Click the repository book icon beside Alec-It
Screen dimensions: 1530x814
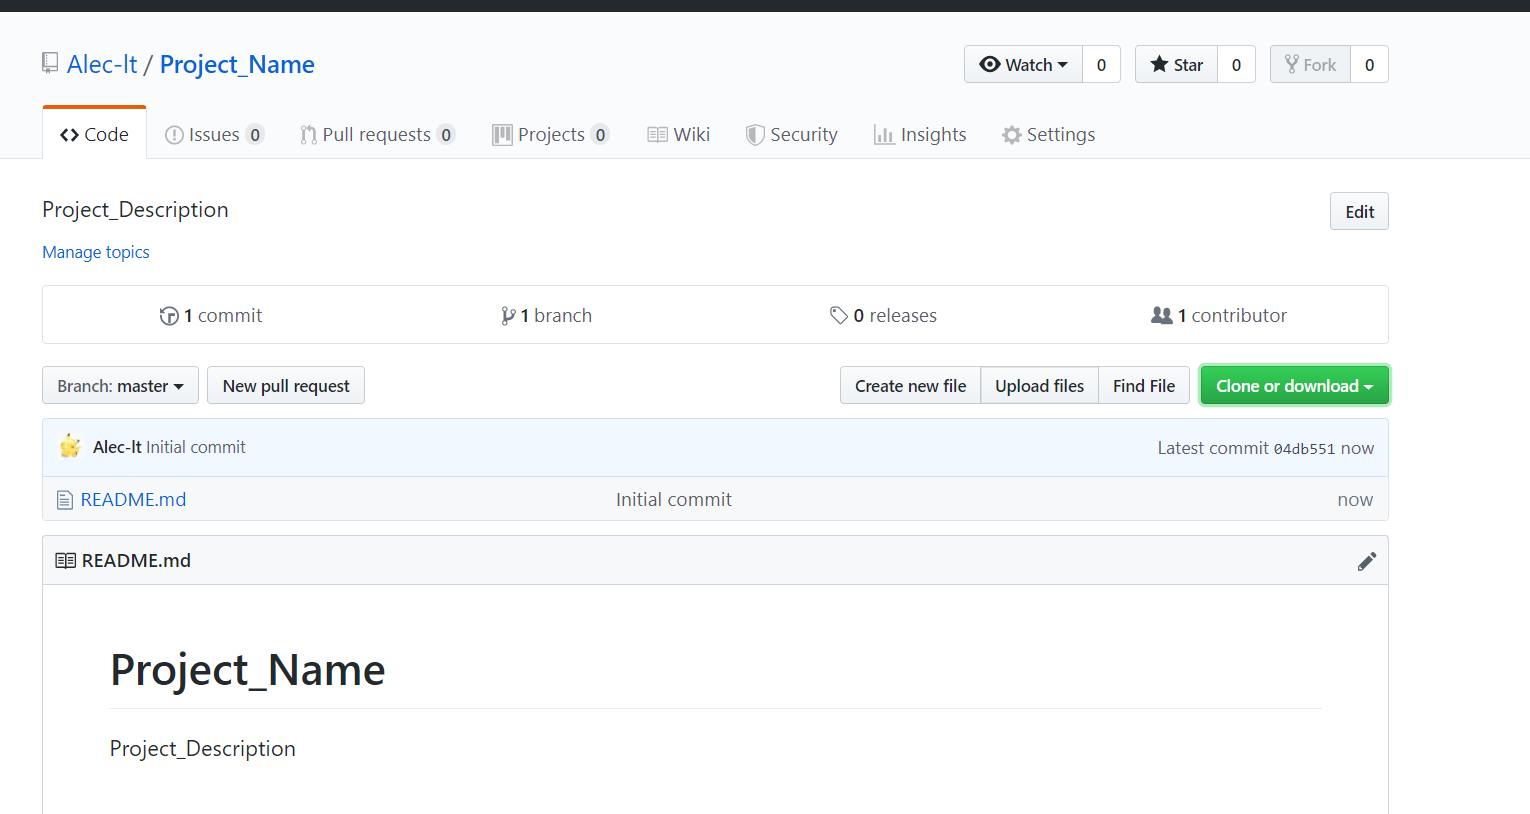tap(50, 64)
